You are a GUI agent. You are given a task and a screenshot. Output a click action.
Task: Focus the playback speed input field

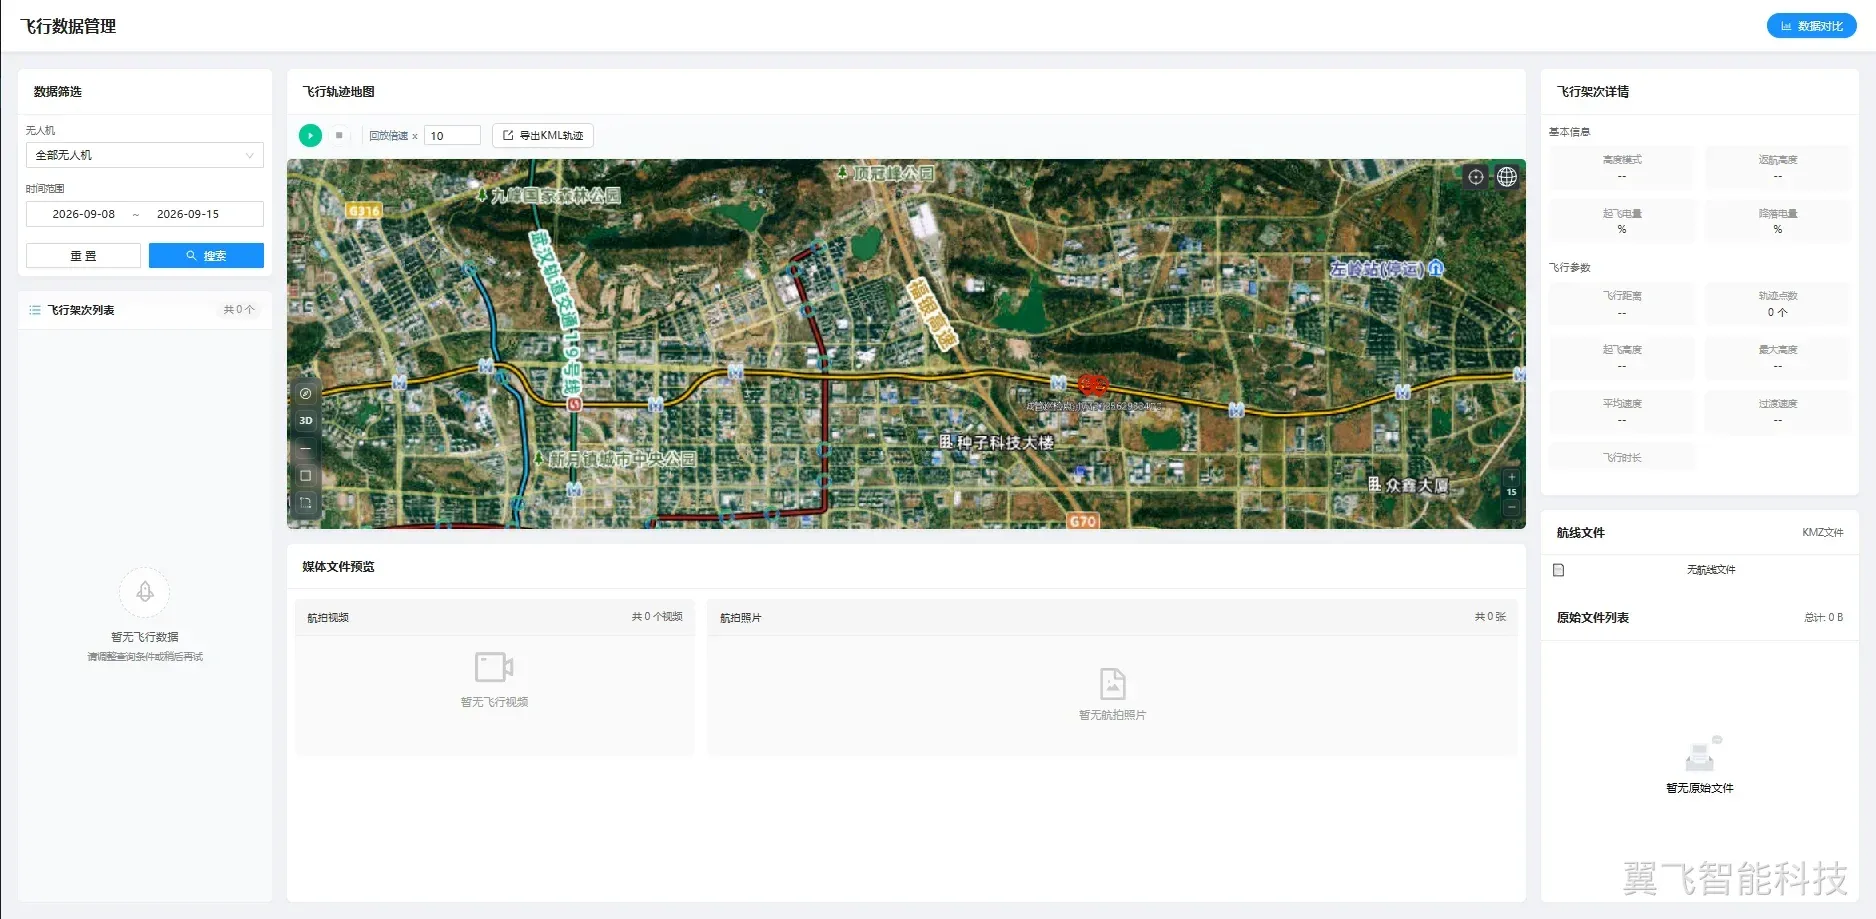pos(452,135)
